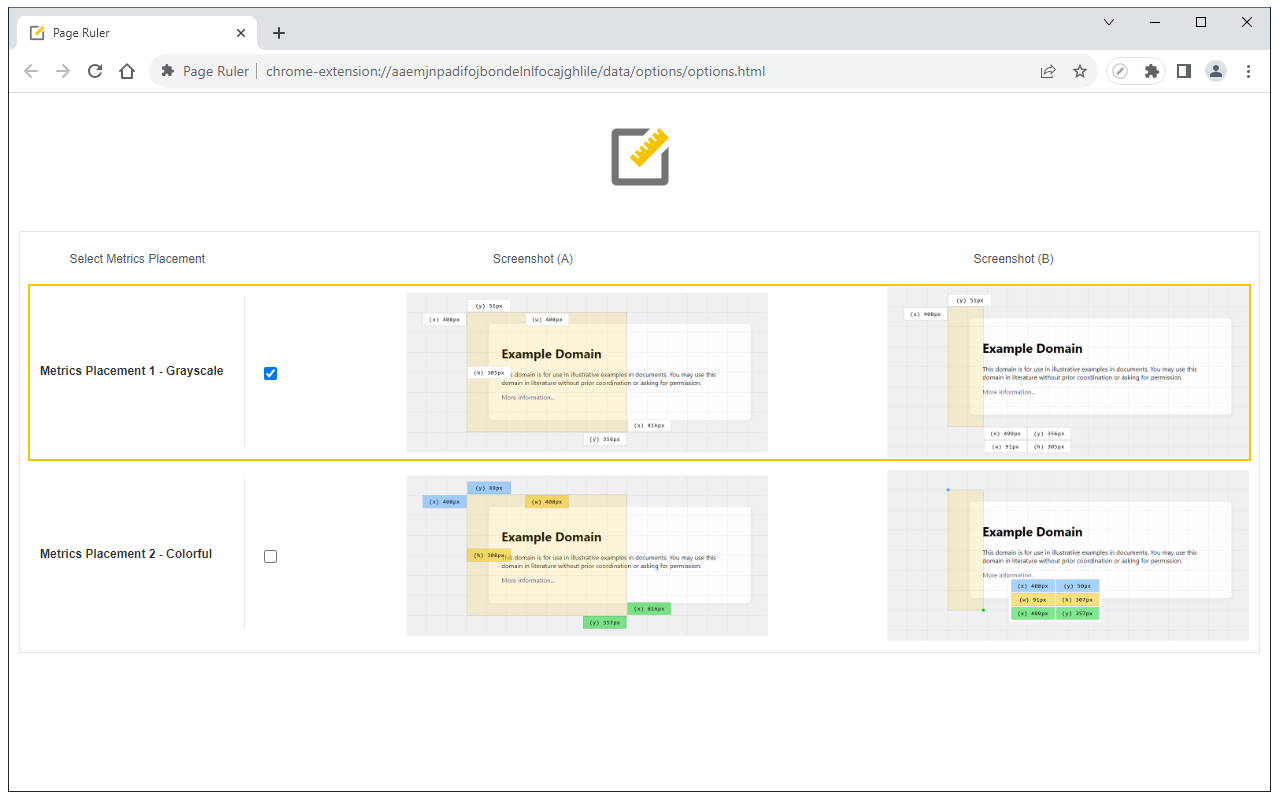Expand the tab search chevron

pyautogui.click(x=1109, y=22)
